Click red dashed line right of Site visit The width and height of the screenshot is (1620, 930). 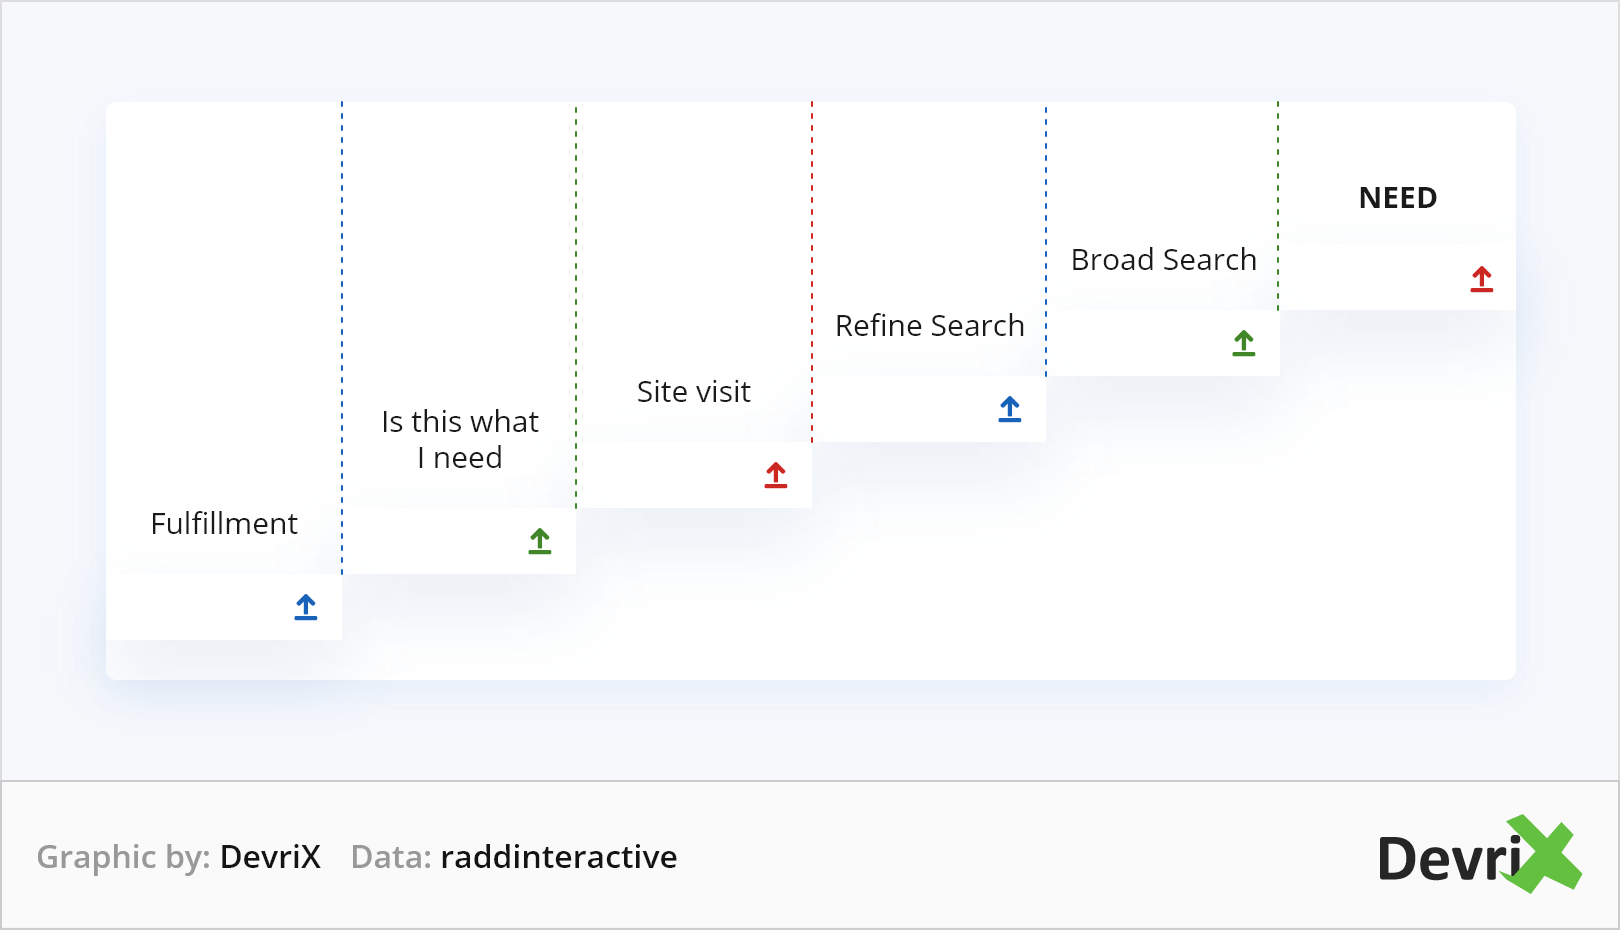pyautogui.click(x=812, y=270)
